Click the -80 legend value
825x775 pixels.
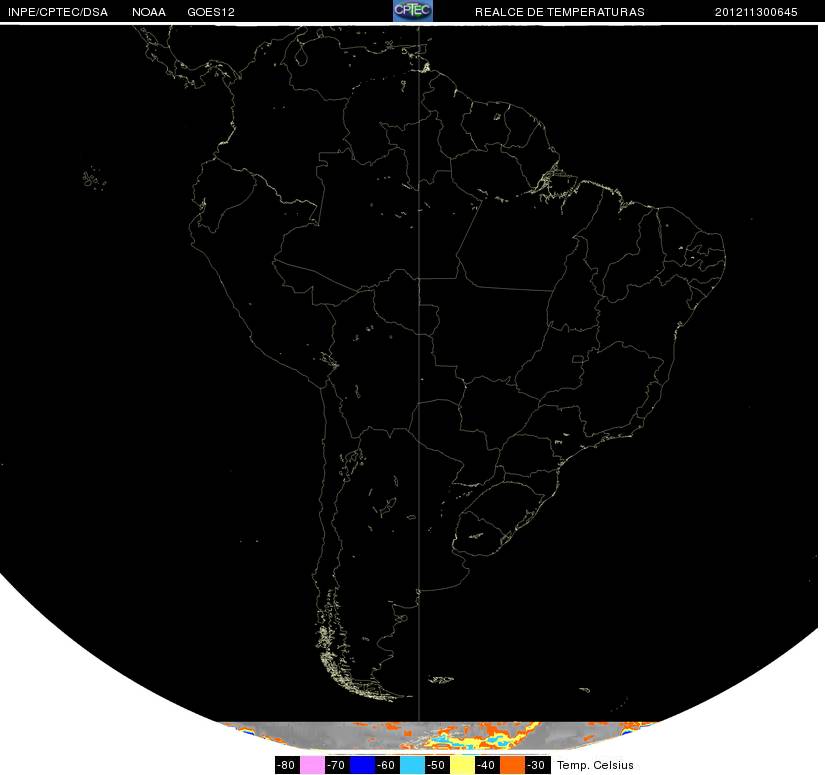pyautogui.click(x=287, y=765)
